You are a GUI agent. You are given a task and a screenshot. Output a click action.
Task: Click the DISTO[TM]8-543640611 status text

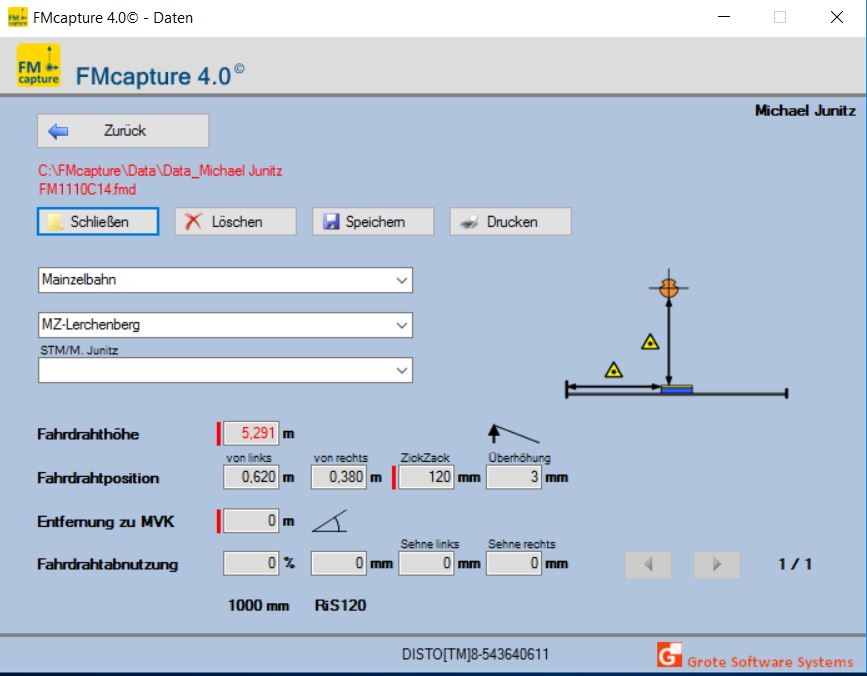click(475, 655)
